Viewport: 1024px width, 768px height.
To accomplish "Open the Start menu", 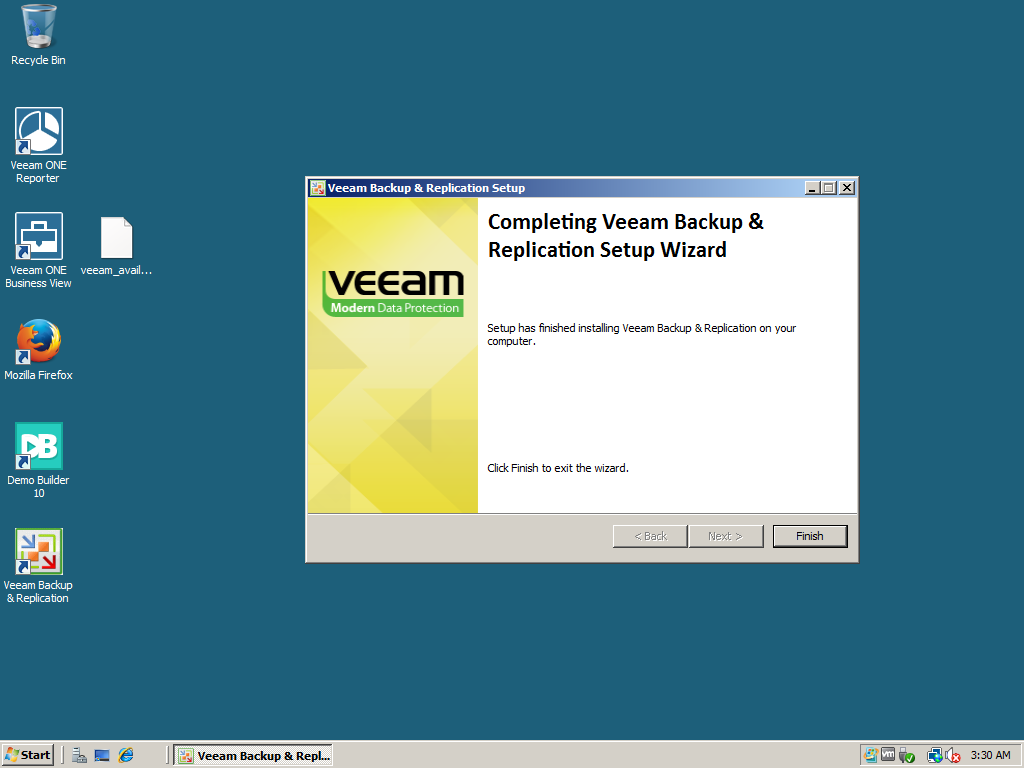I will coord(27,755).
